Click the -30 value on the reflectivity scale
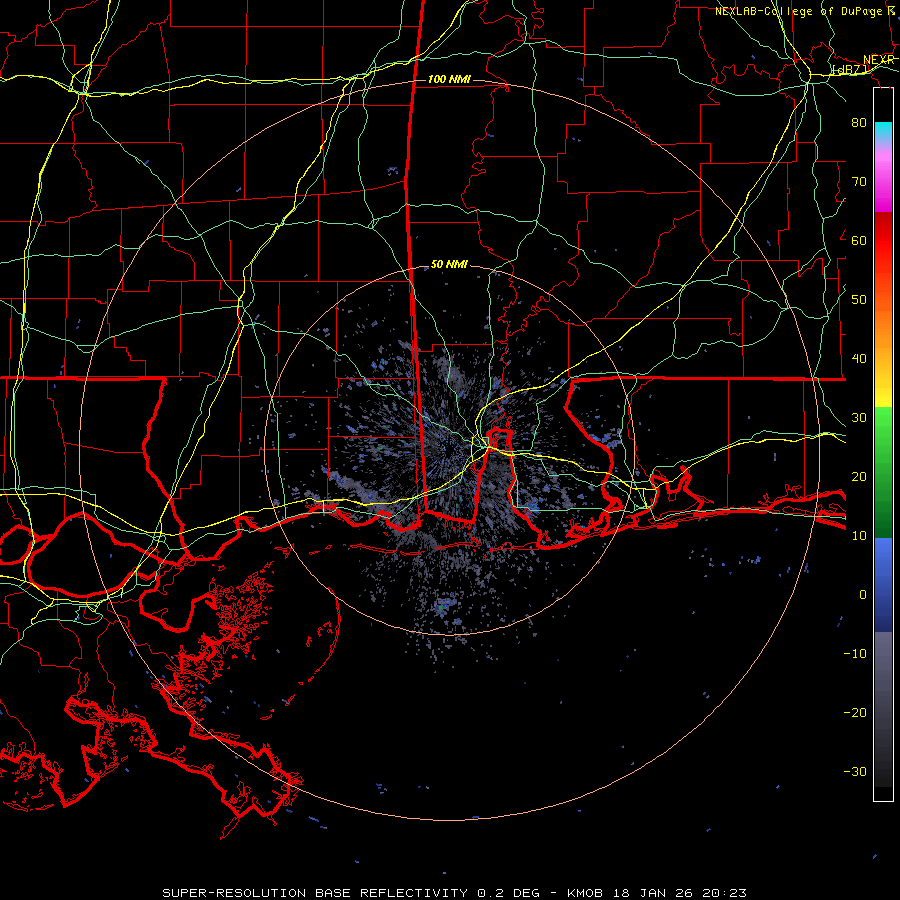The height and width of the screenshot is (900, 900). (x=855, y=771)
